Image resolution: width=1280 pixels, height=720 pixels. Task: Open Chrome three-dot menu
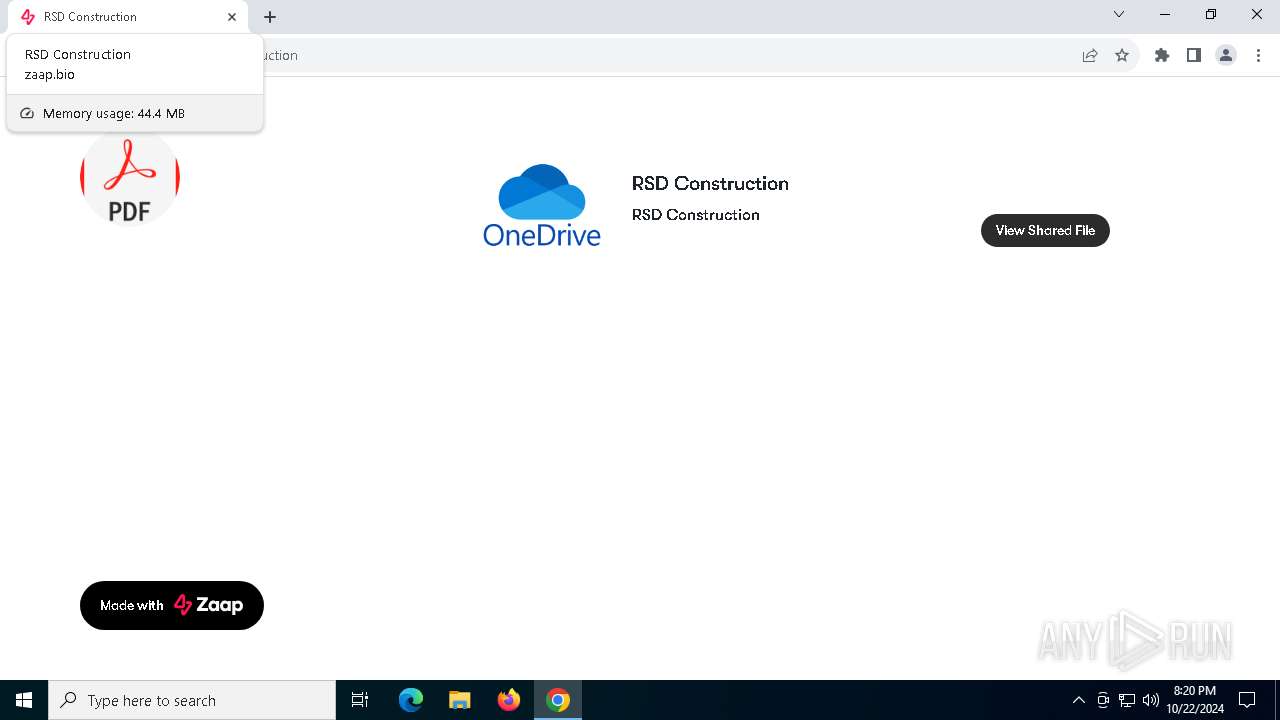click(1259, 55)
